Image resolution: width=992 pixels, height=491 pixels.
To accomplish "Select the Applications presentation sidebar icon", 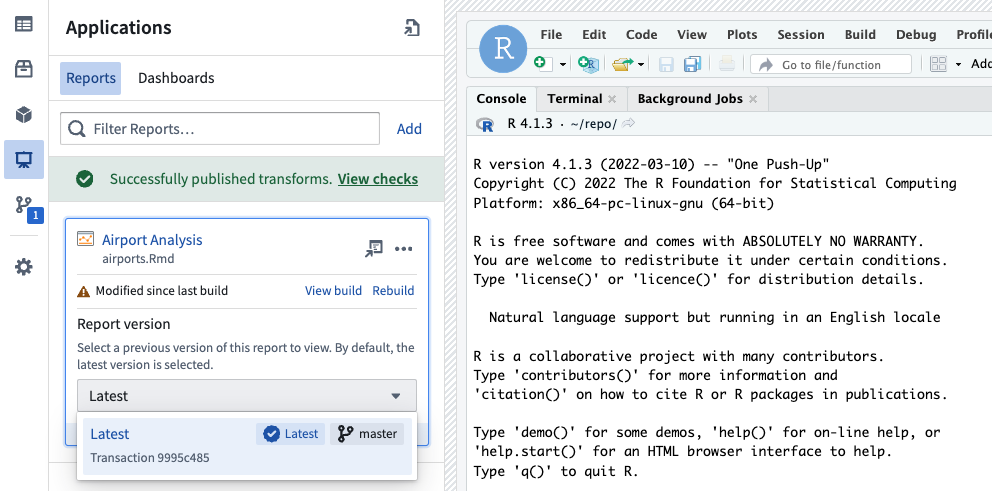I will click(24, 159).
